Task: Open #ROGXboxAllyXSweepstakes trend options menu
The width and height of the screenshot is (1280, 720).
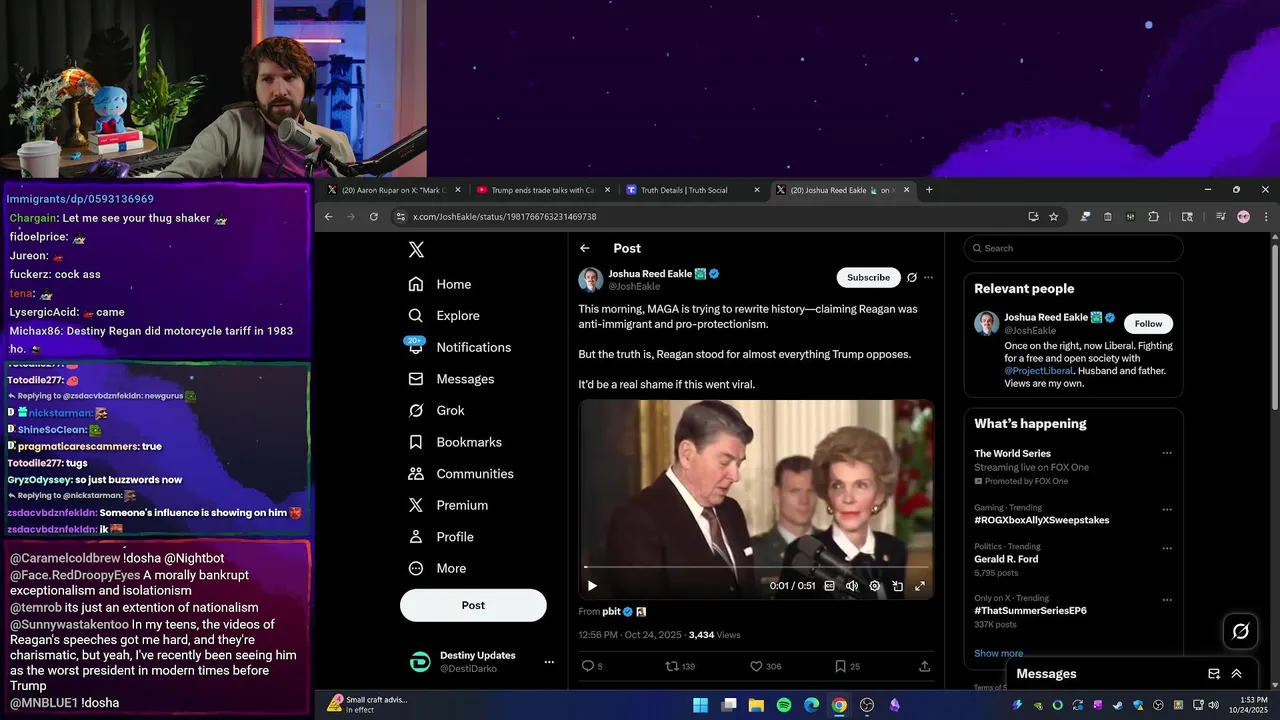Action: (x=1166, y=510)
